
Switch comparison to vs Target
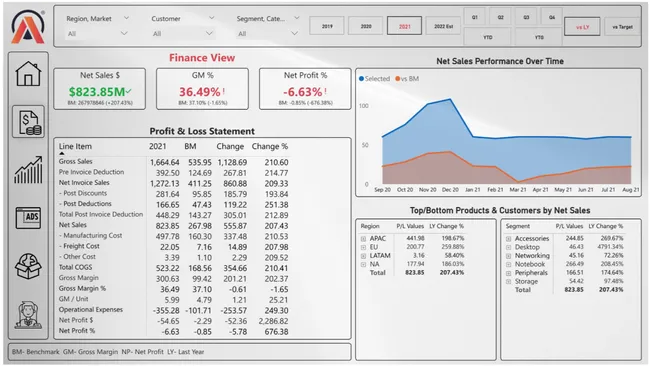click(622, 27)
